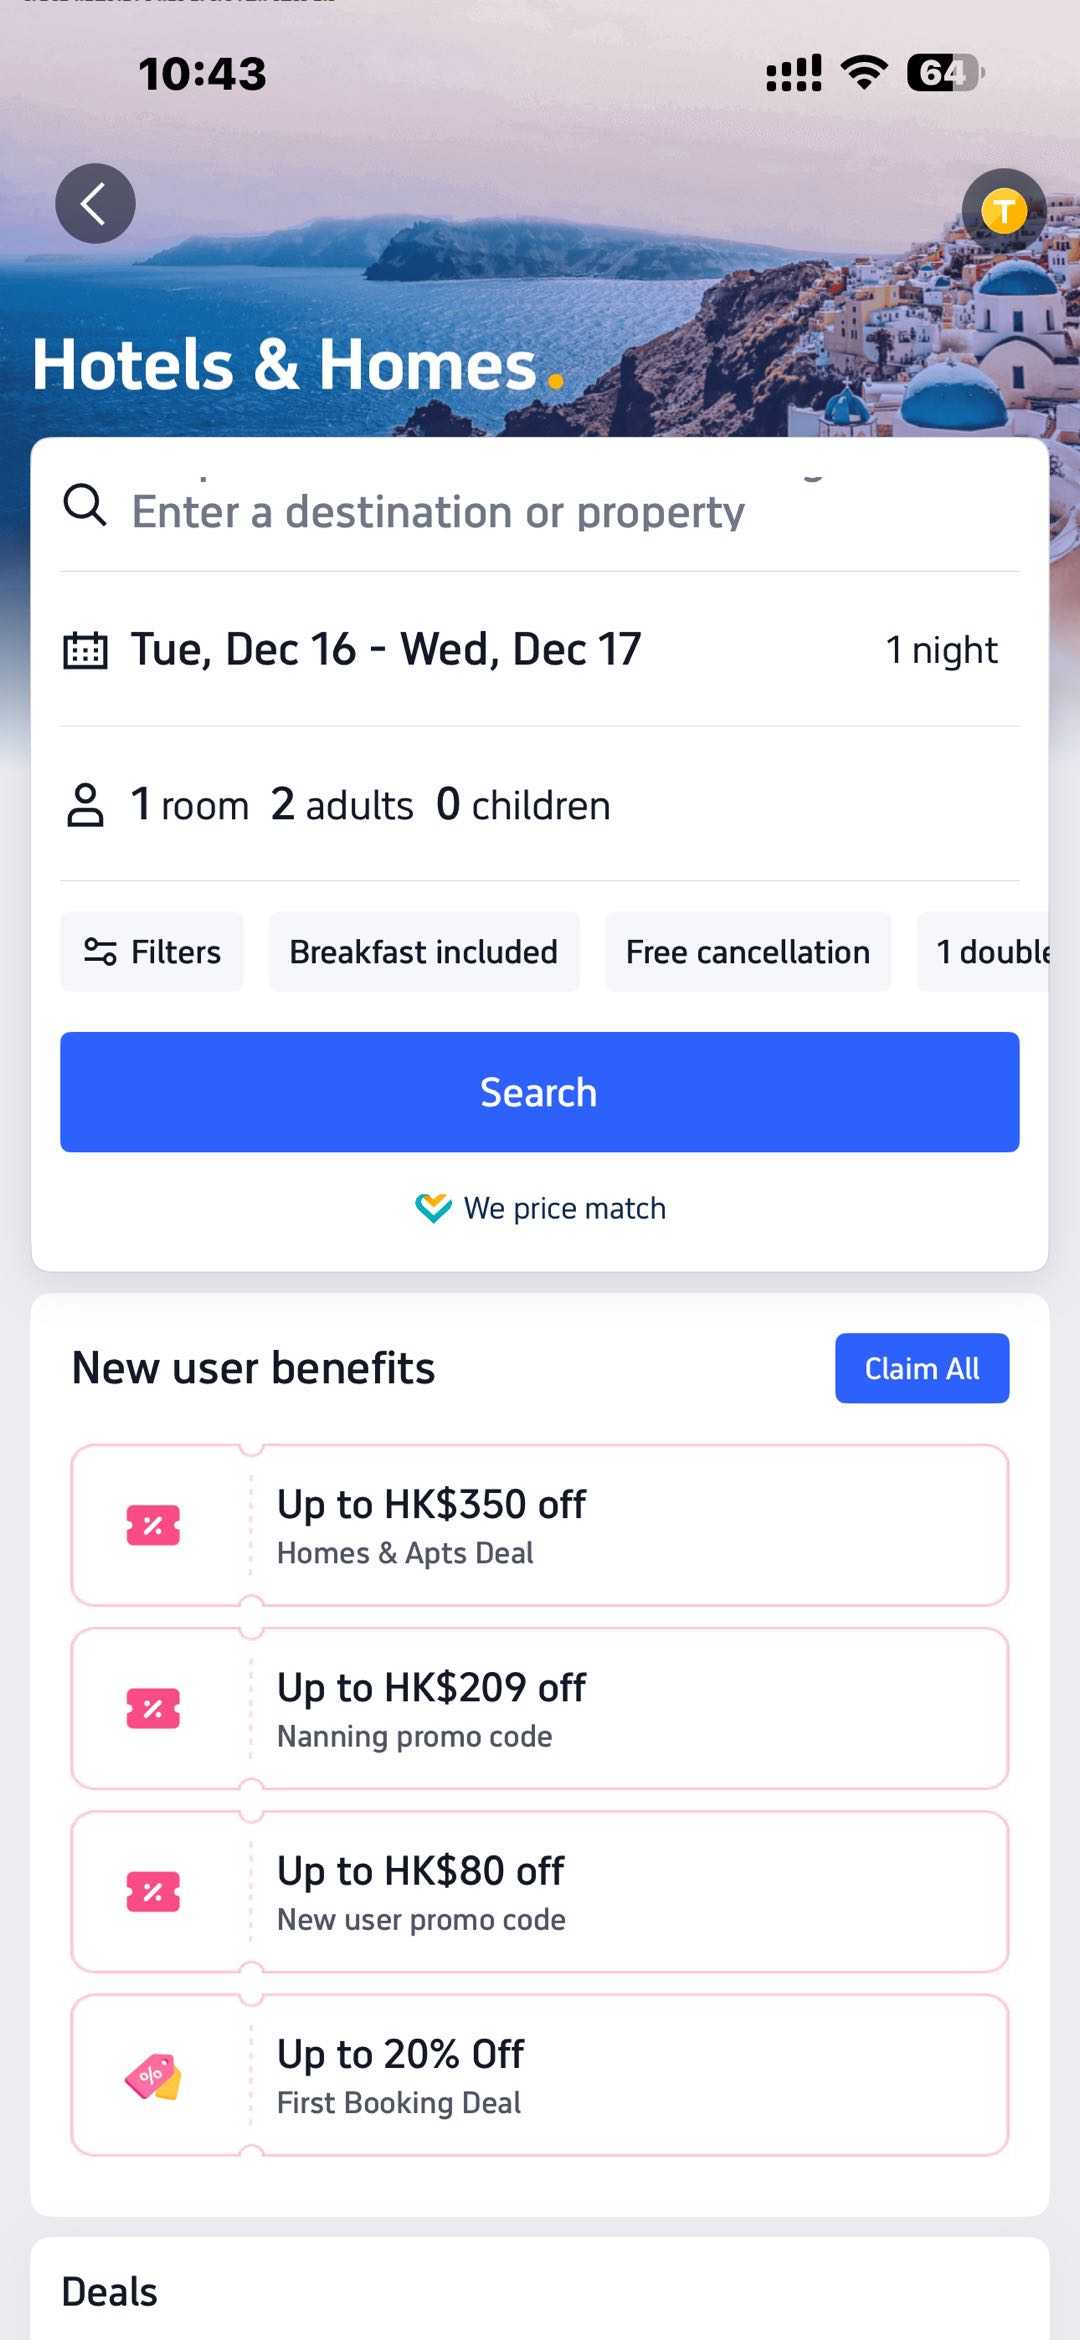Select the HK$80 new user promo code
This screenshot has width=1080, height=2340.
point(540,1892)
